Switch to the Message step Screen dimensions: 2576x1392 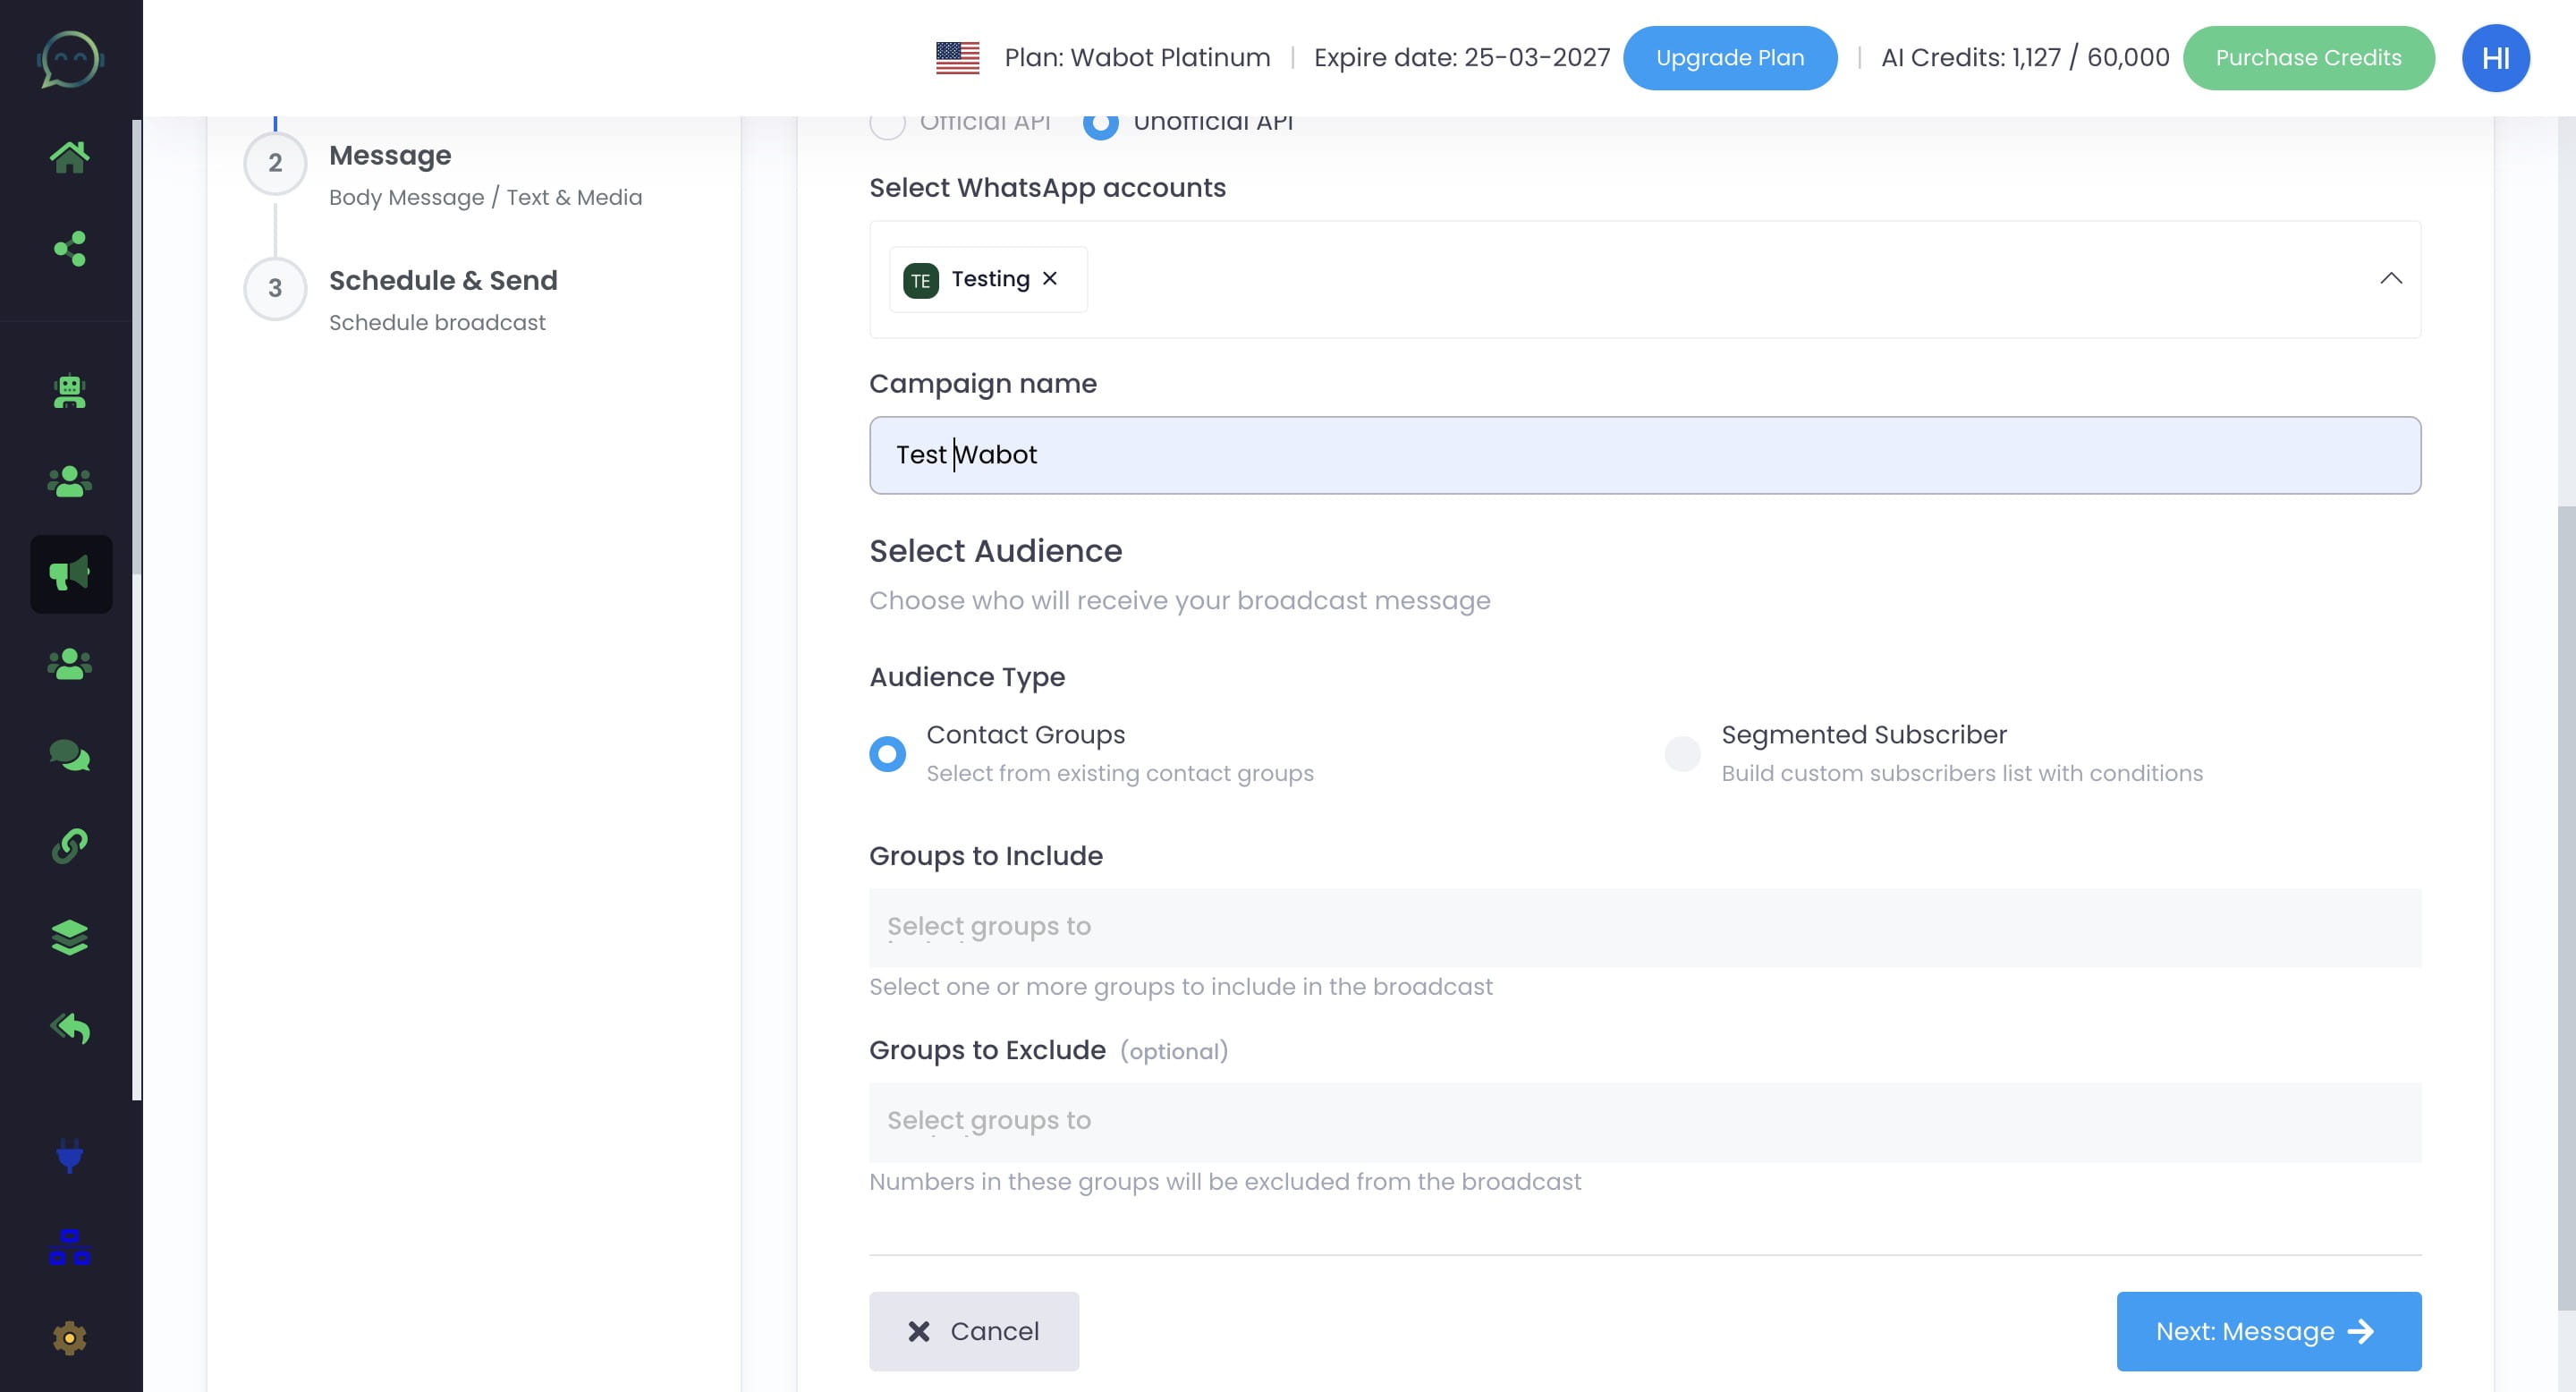390,155
